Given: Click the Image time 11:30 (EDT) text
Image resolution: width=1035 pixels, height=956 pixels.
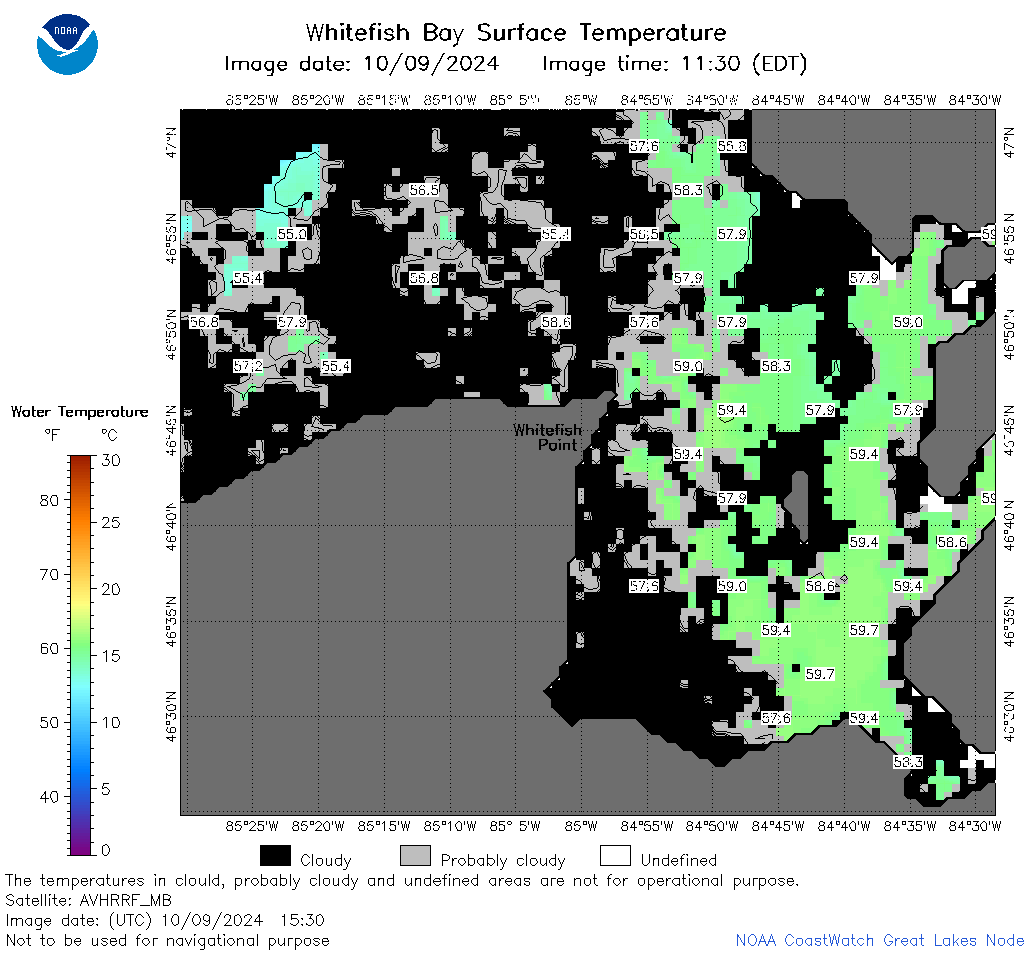Looking at the screenshot, I should coord(675,63).
